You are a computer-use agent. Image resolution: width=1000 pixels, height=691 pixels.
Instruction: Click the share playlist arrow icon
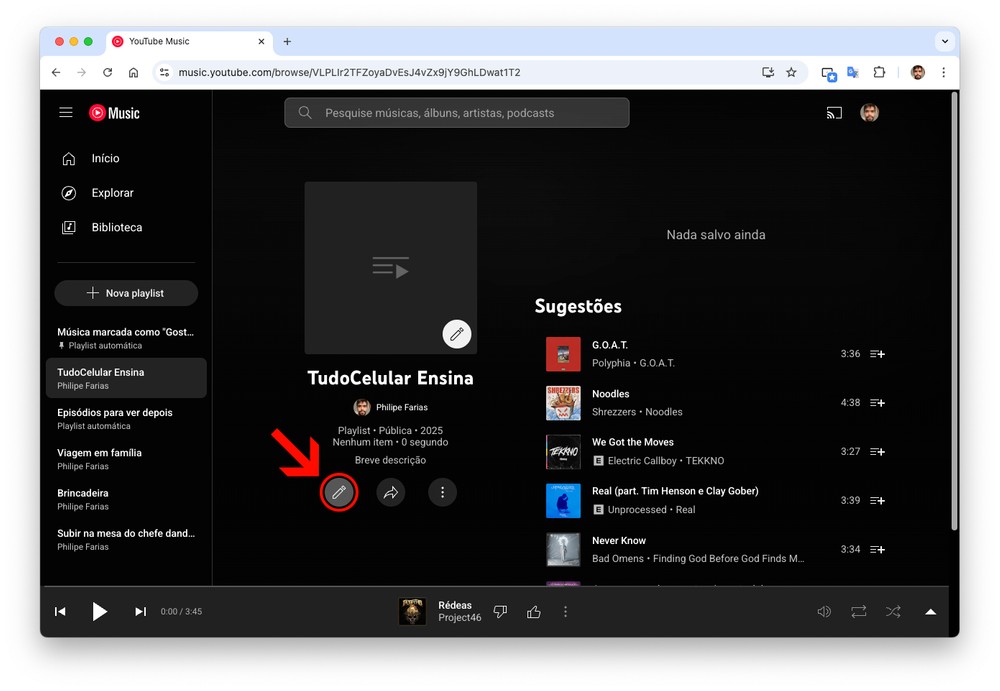(x=391, y=492)
